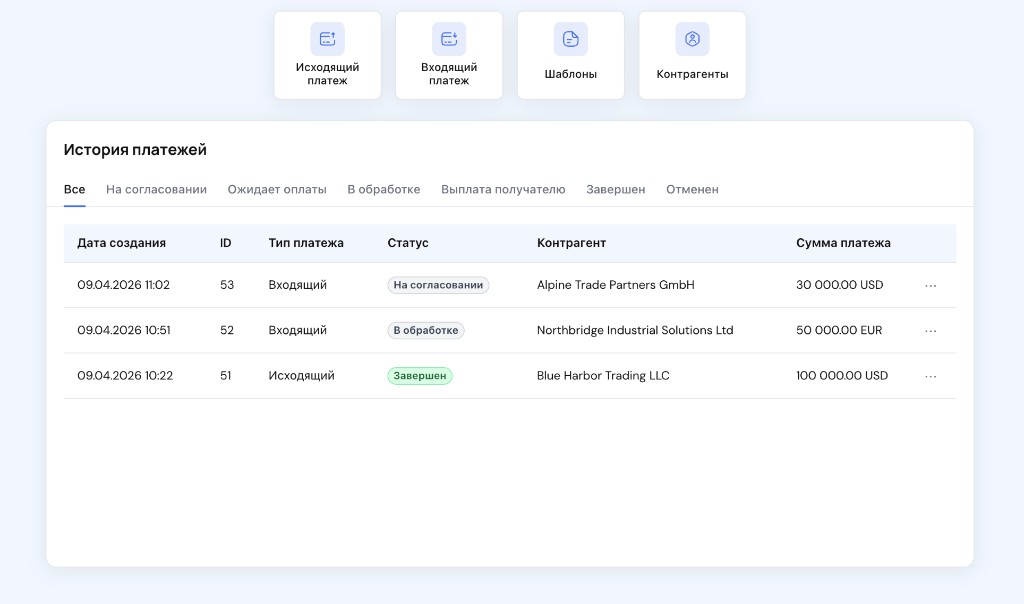Open the three-dot menu for payment 53
1024x604 pixels.
(930, 286)
